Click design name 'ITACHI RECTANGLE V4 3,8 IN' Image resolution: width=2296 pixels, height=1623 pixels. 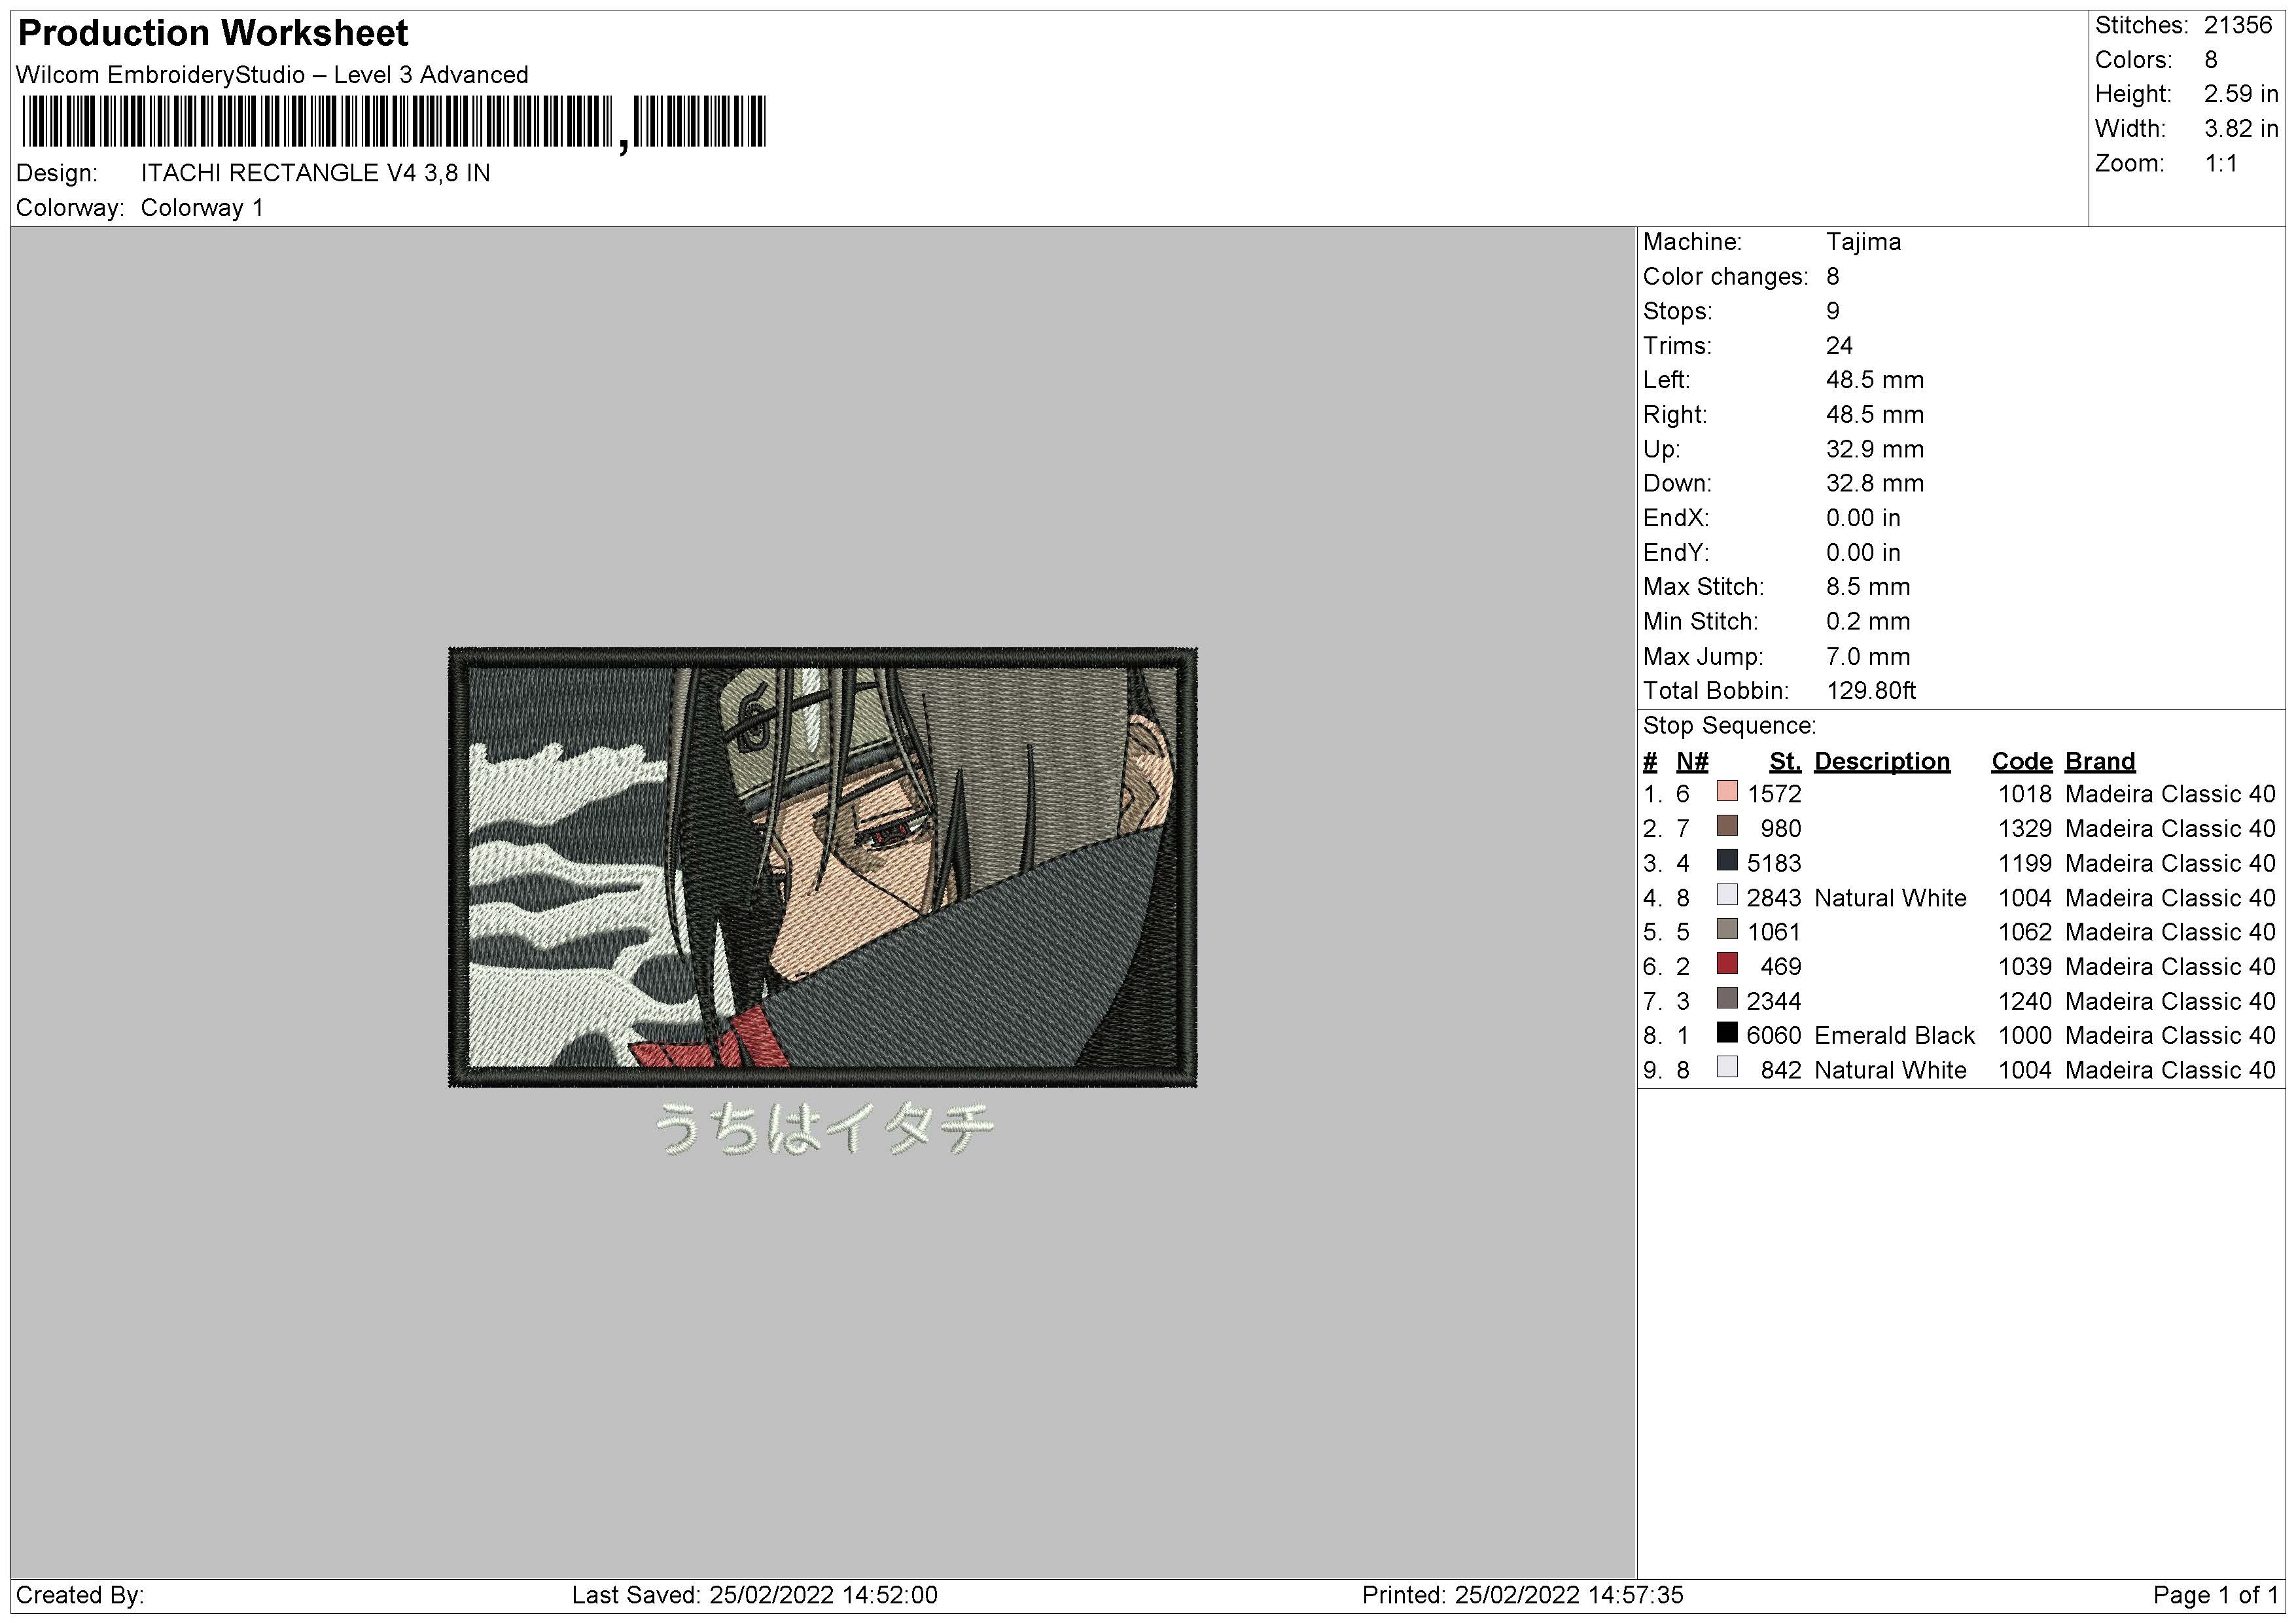[315, 173]
